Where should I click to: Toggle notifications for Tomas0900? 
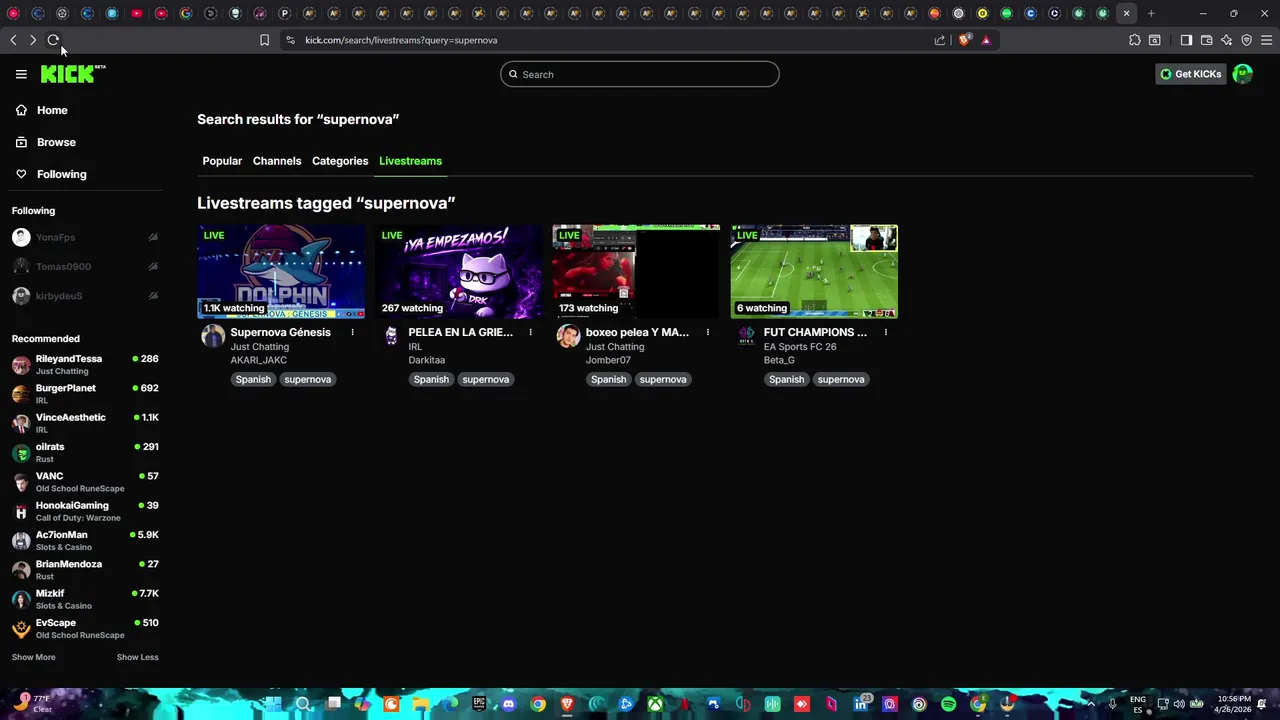pos(153,267)
